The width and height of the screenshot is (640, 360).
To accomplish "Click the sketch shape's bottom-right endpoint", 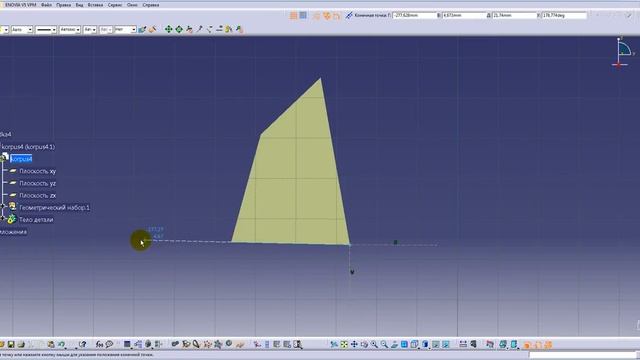I will click(x=349, y=244).
